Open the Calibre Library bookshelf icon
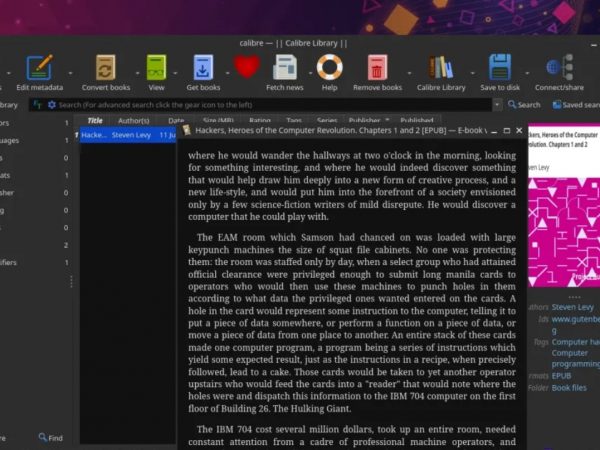The width and height of the screenshot is (600, 450). point(441,67)
